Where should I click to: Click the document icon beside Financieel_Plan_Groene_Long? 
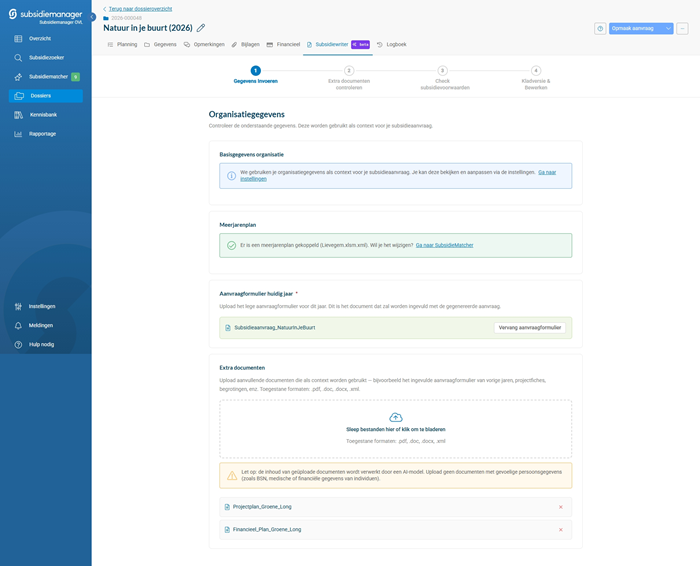pos(227,530)
